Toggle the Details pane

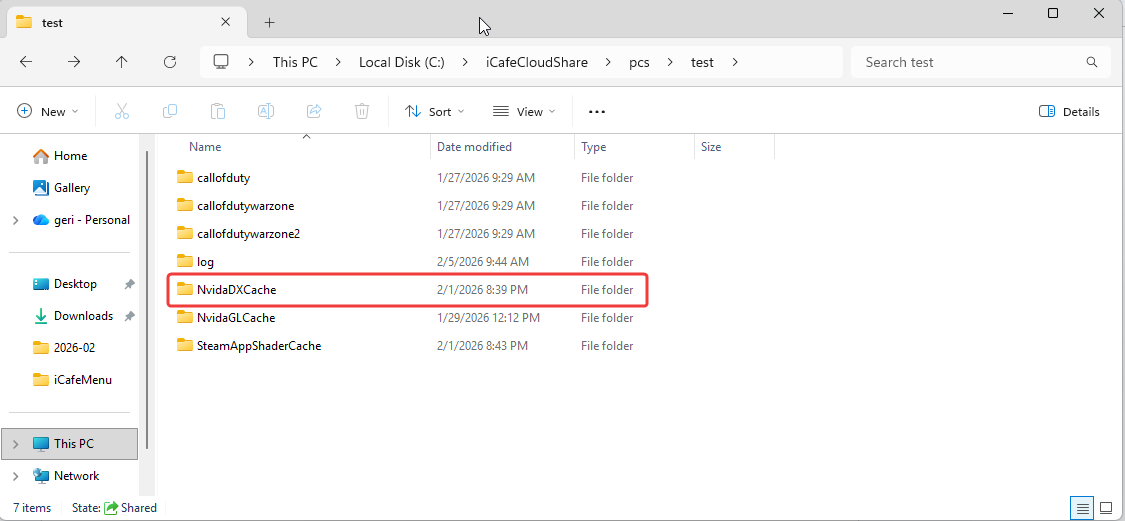pos(1069,112)
